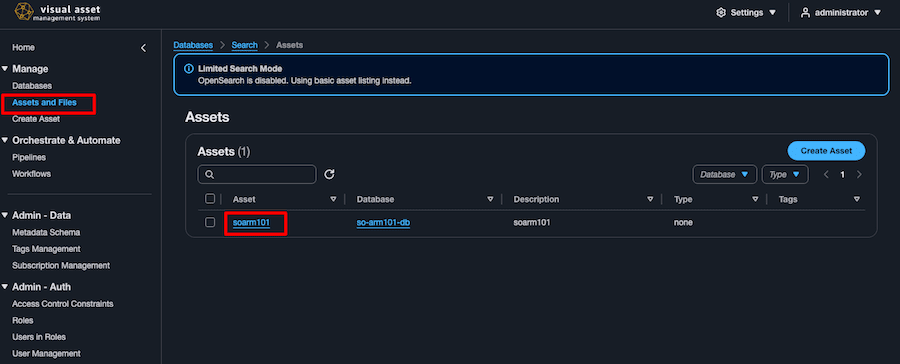Click the Assets breadcrumb text
The image size is (900, 364).
pos(289,45)
